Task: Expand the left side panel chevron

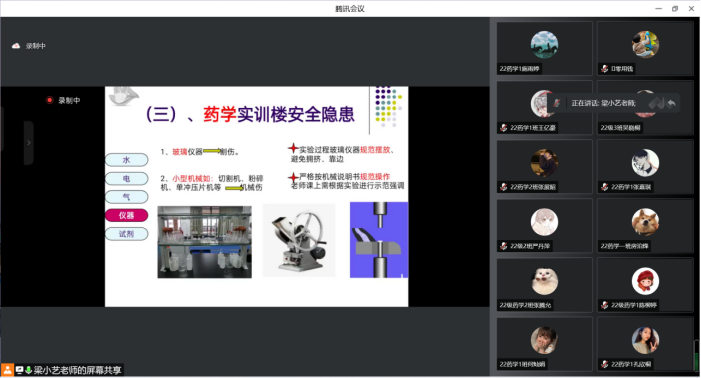Action: coord(29,143)
